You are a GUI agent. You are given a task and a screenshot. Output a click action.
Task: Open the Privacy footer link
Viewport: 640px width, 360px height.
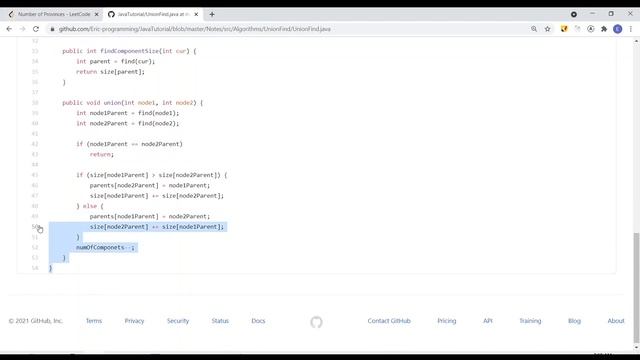coord(134,321)
